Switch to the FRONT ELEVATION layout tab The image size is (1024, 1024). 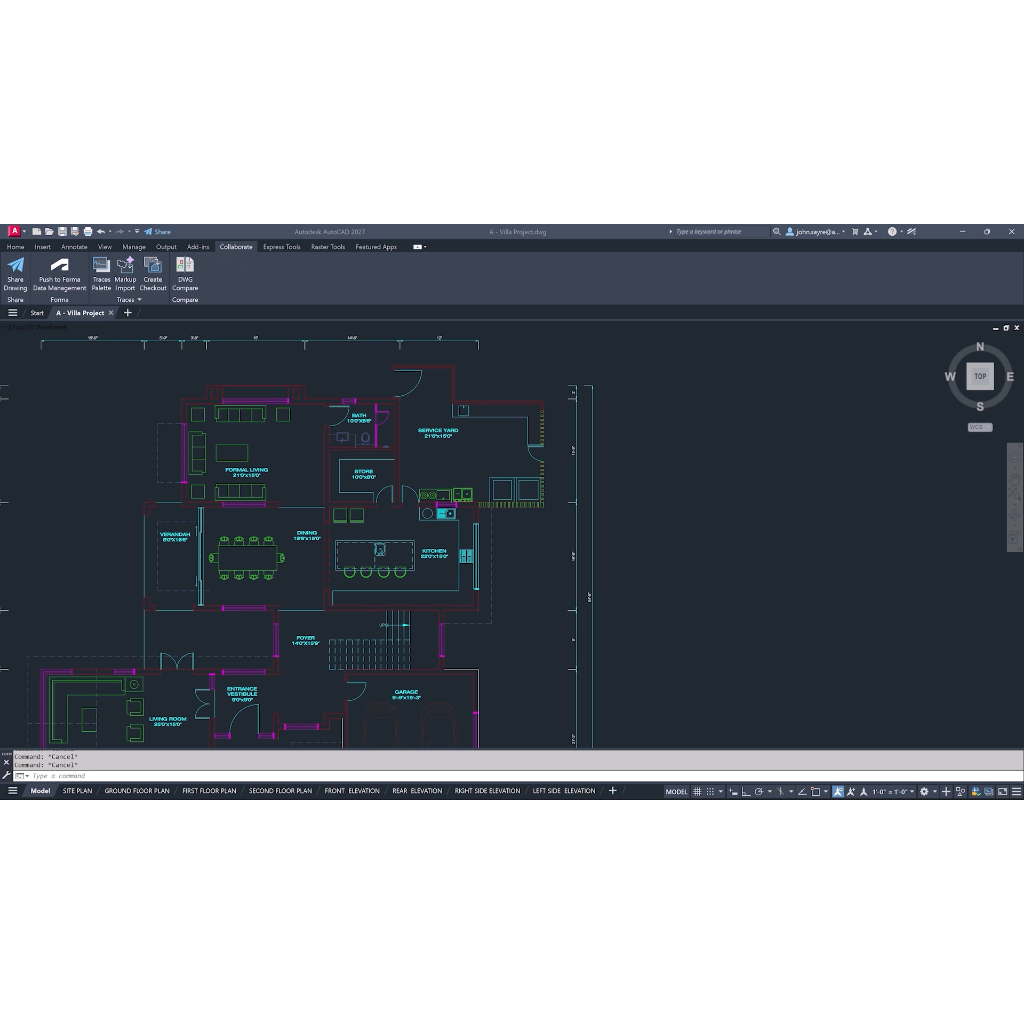pos(352,791)
